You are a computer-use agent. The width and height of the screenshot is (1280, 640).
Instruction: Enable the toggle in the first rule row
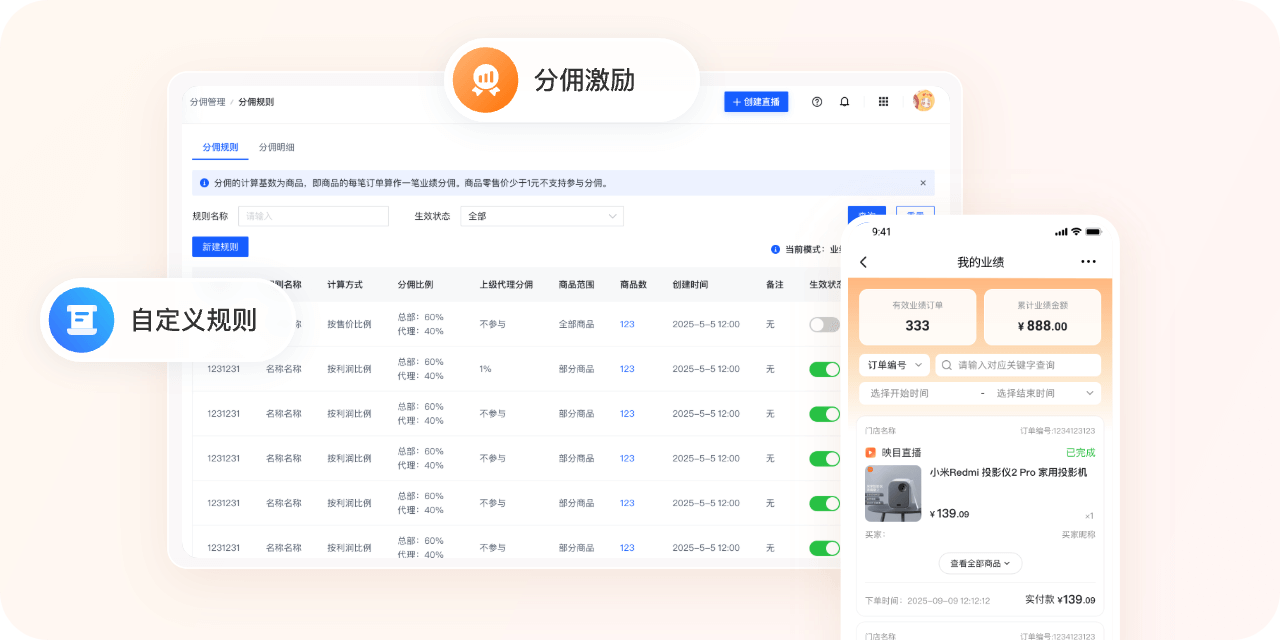click(x=824, y=325)
